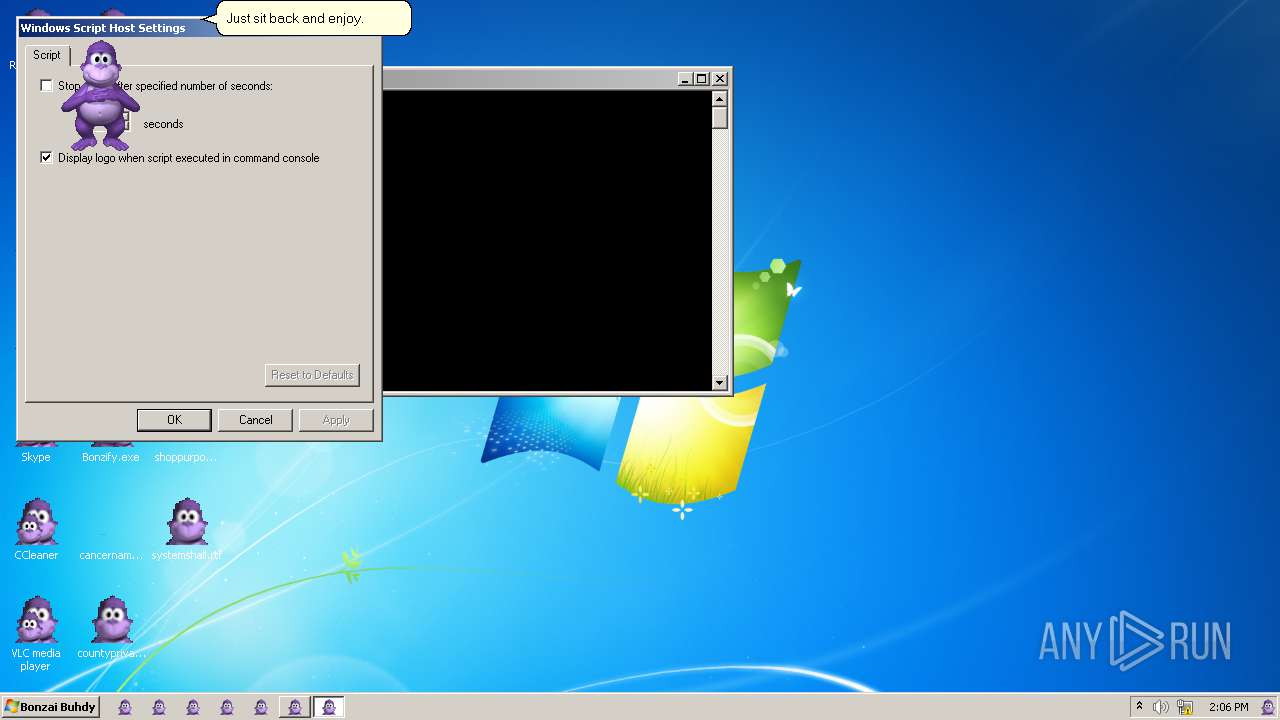This screenshot has height=720, width=1280.
Task: Click the Bonzi Buddy gorilla character
Action: coord(100,96)
